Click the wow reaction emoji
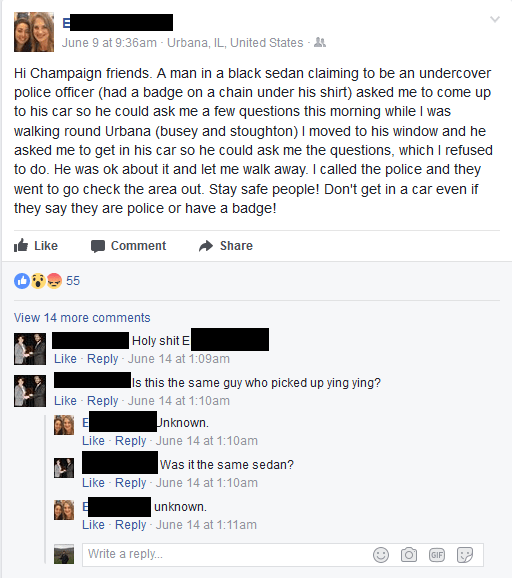 (38, 281)
